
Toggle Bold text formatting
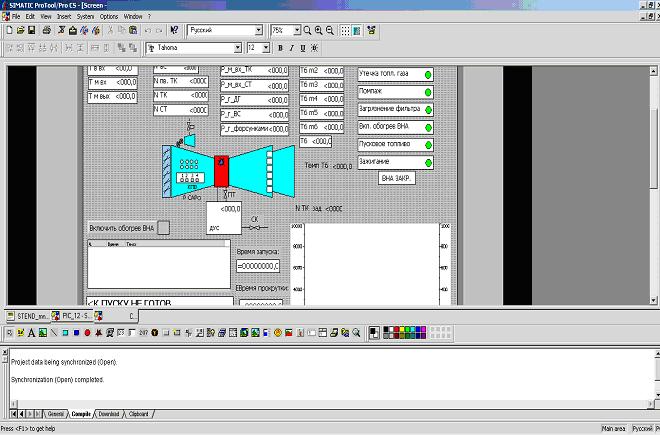coord(280,47)
